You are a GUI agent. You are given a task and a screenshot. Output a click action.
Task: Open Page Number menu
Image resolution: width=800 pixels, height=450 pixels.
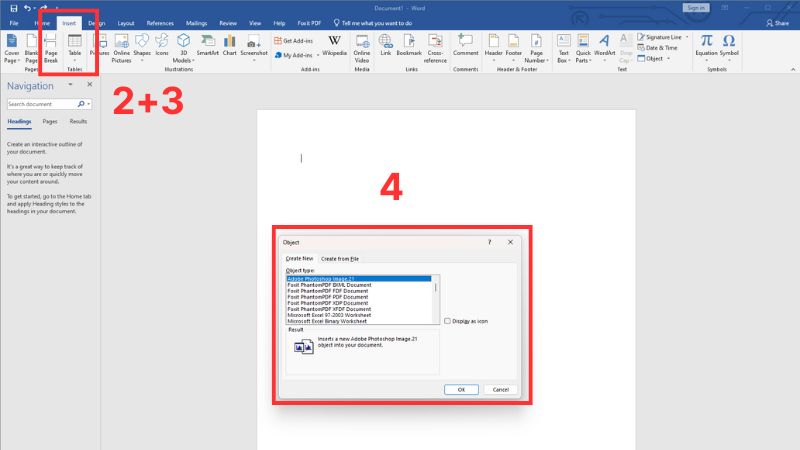tap(536, 48)
